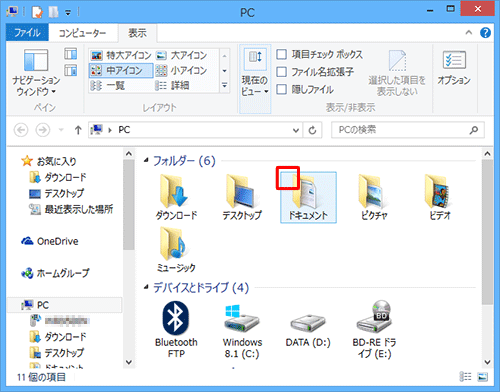Go up one folder level arrow
The height and width of the screenshot is (392, 500).
tap(78, 130)
